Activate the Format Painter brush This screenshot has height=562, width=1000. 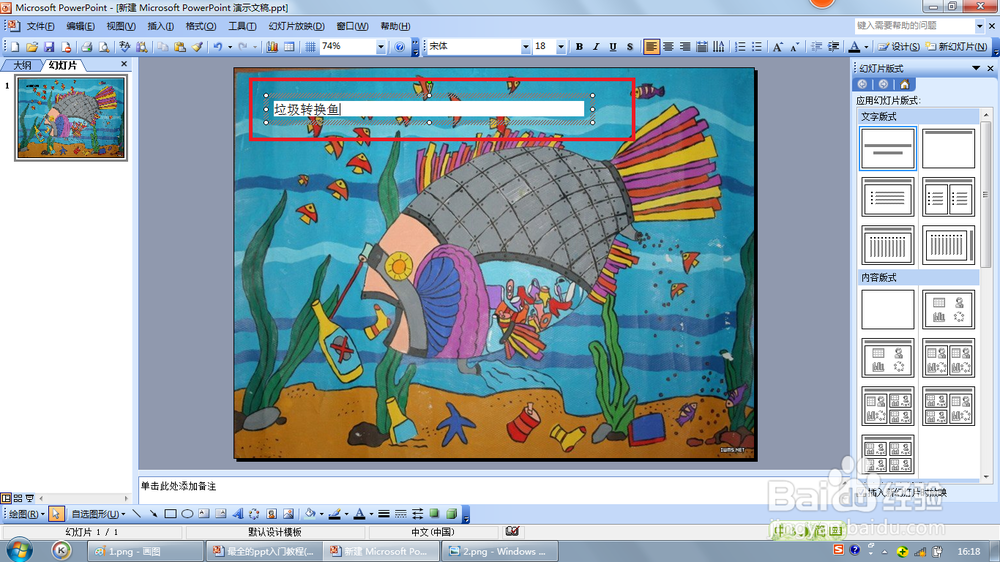pyautogui.click(x=197, y=47)
